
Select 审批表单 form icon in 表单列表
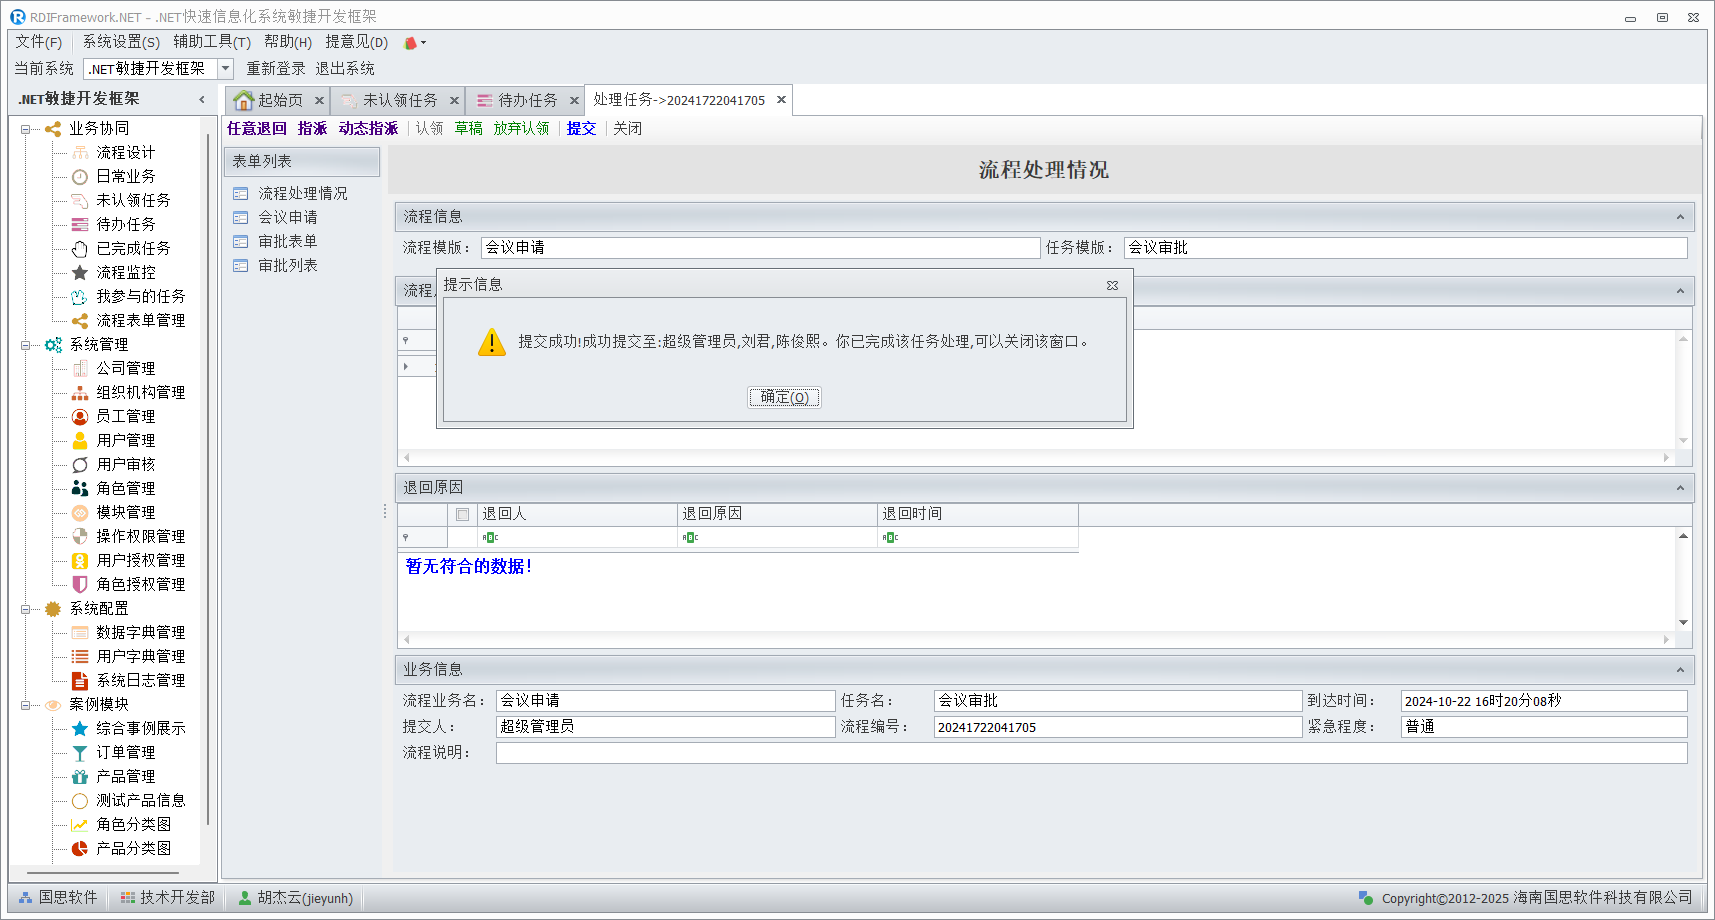(x=241, y=242)
